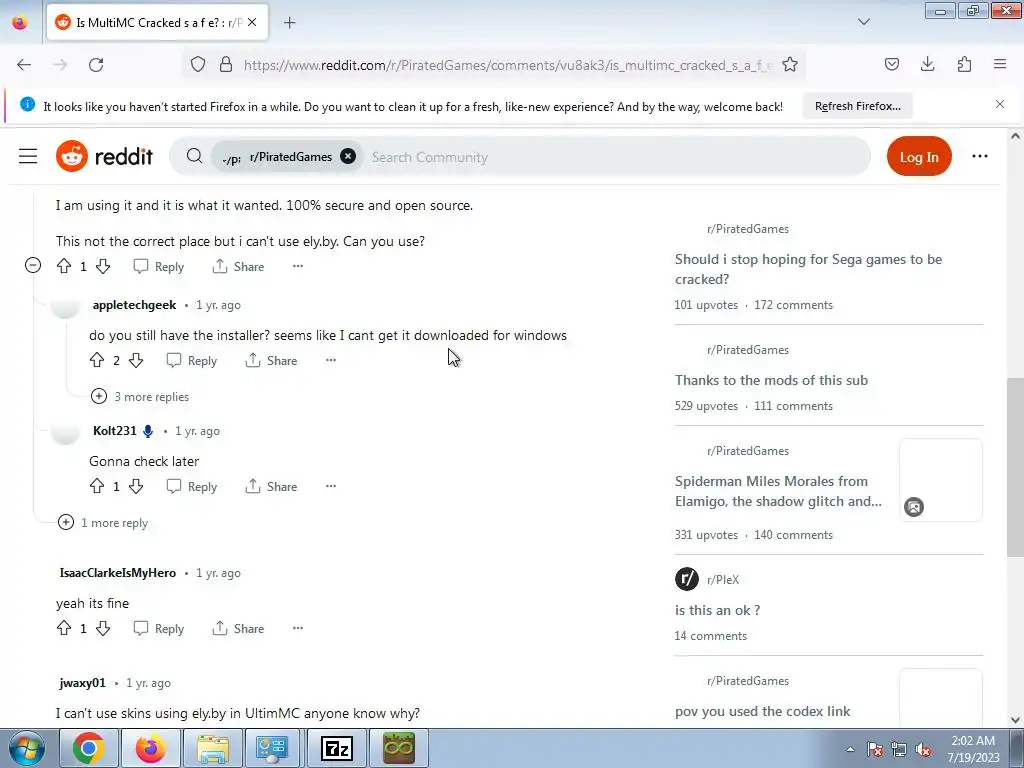Go to the Reddit home logo
Image resolution: width=1024 pixels, height=768 pixels.
pyautogui.click(x=104, y=156)
